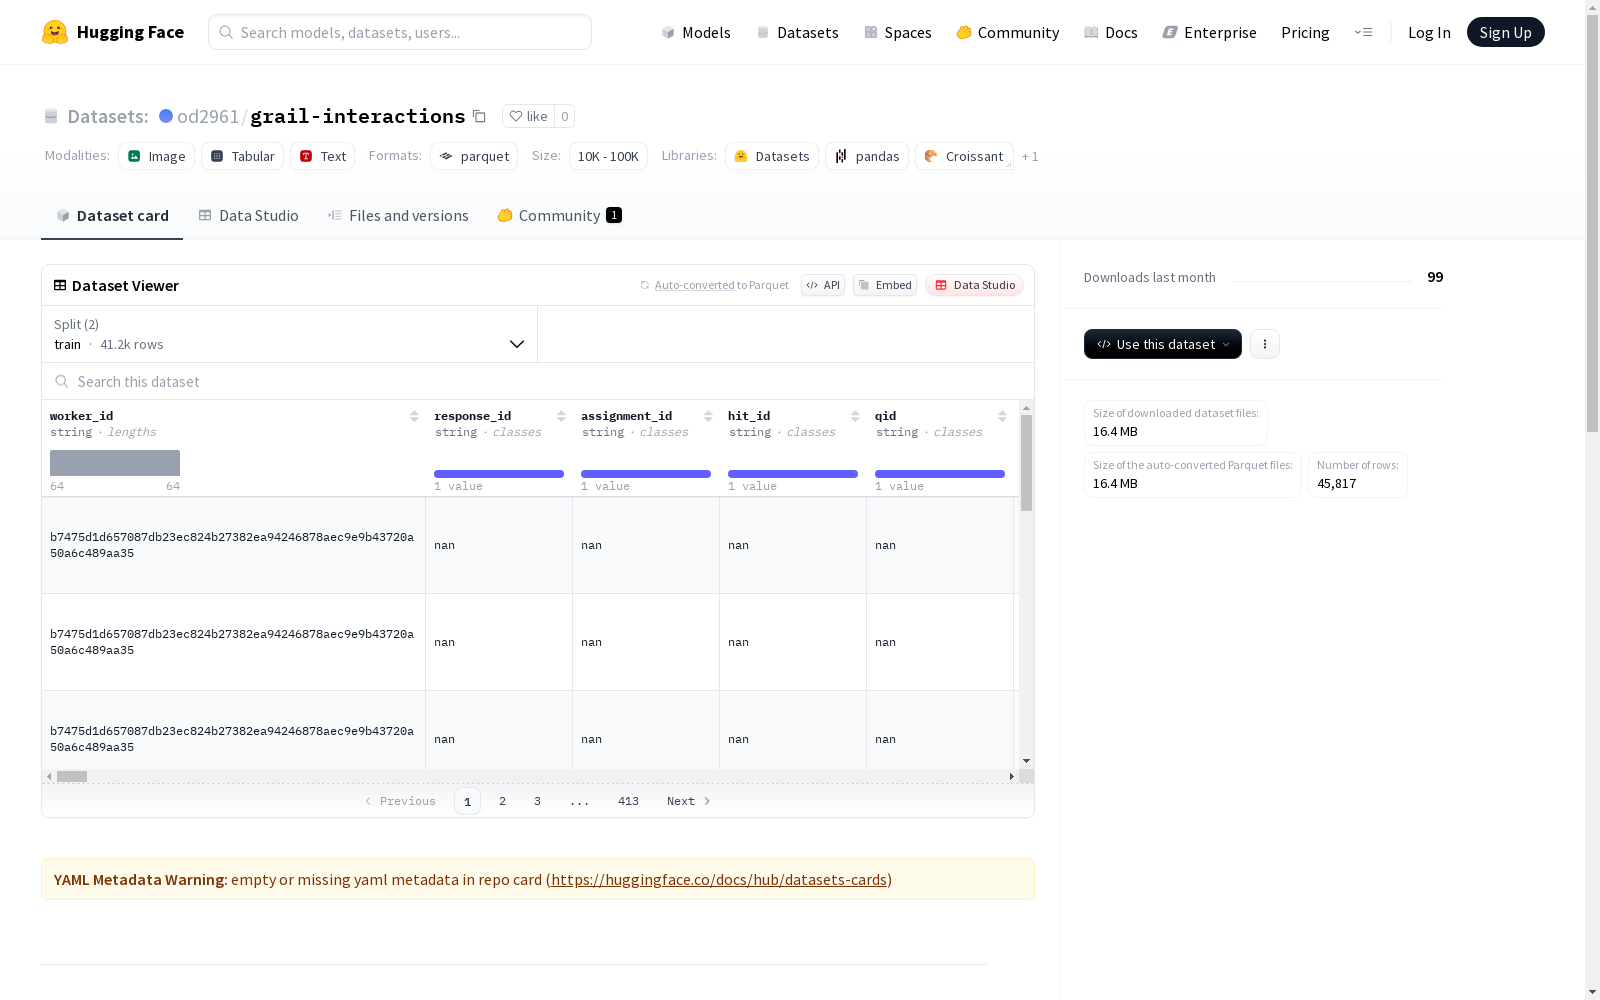Screen dimensions: 1600x1000
Task: Switch to the Dataset card tab
Action: click(112, 216)
